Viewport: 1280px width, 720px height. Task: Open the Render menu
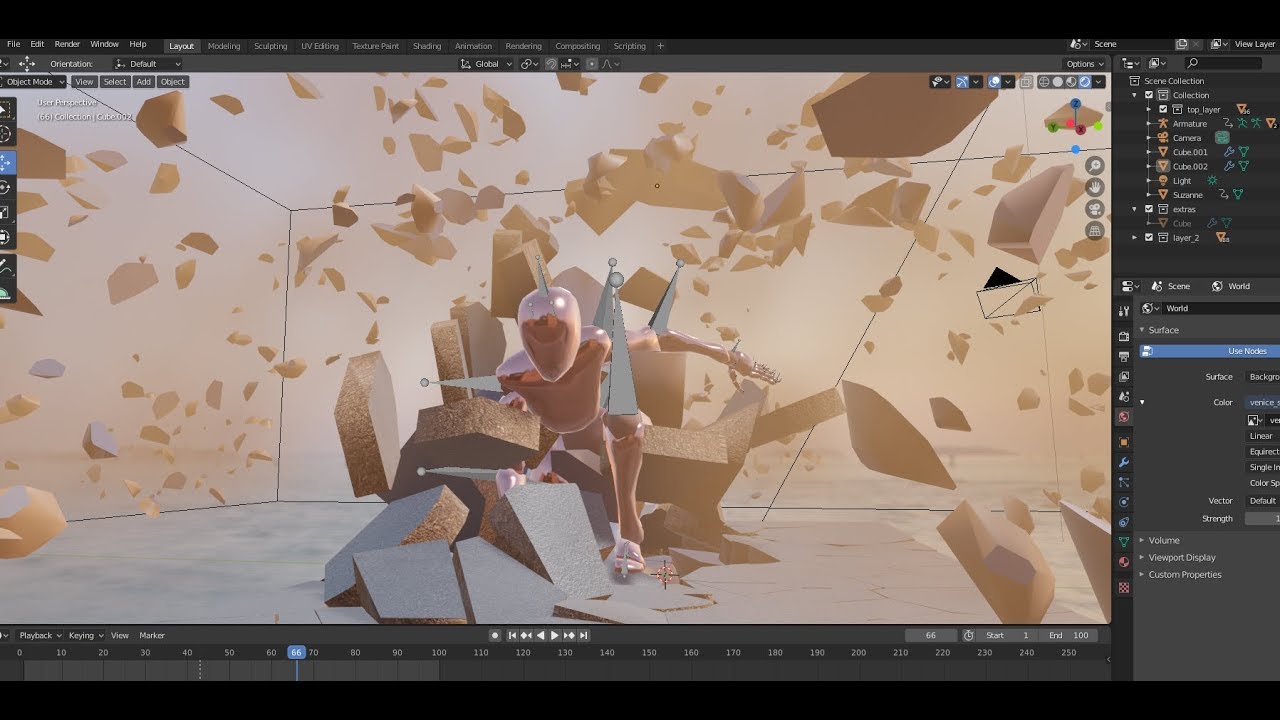point(67,45)
